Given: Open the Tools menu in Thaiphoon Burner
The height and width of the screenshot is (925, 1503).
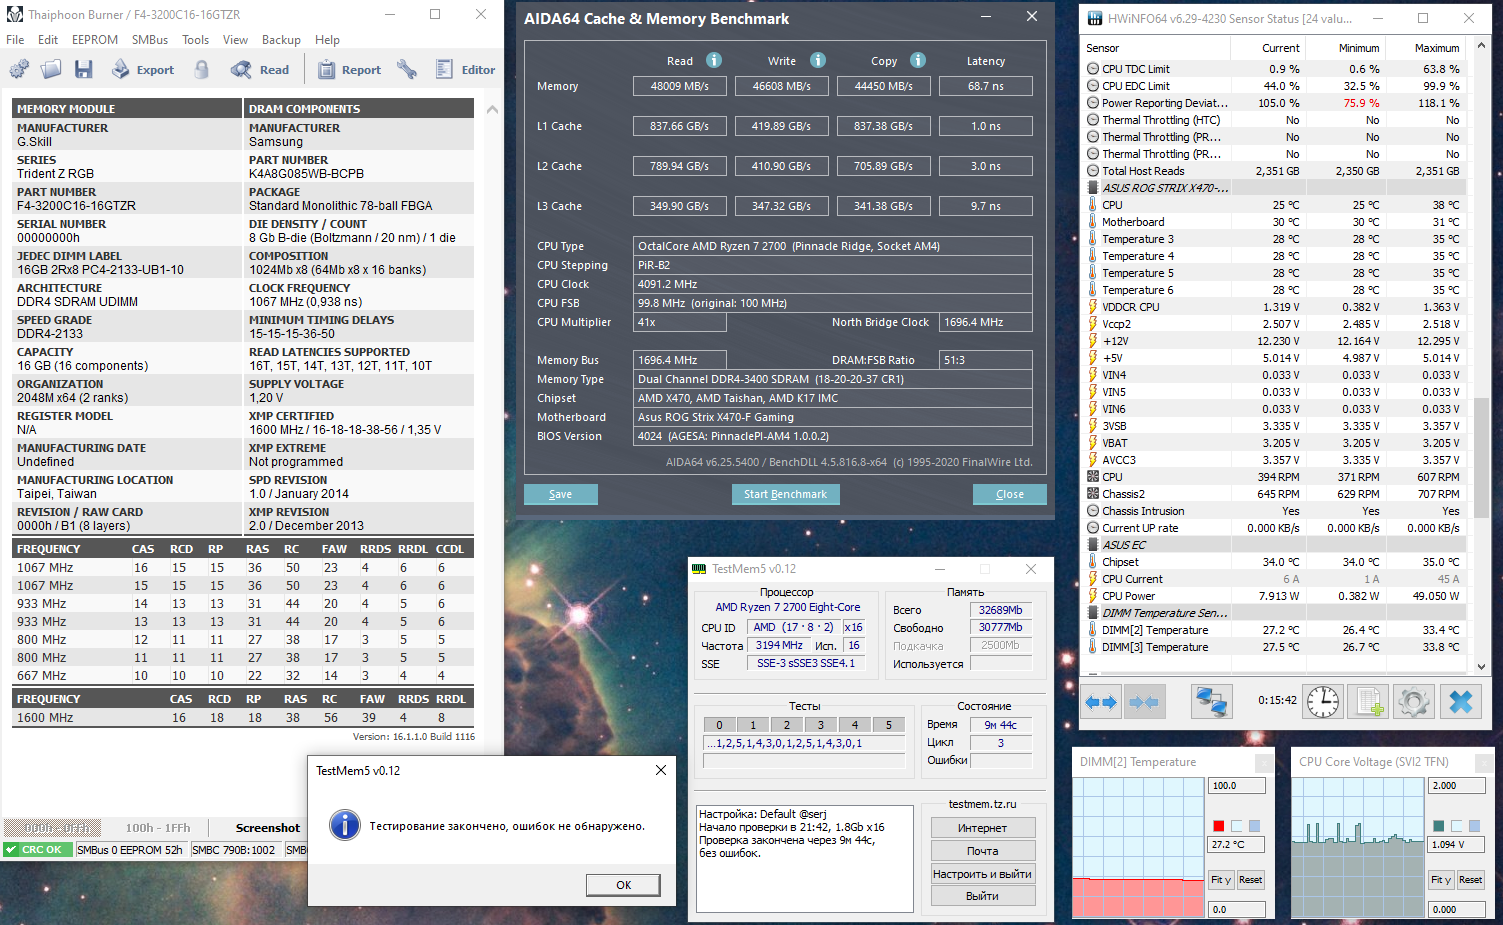Looking at the screenshot, I should (x=196, y=40).
